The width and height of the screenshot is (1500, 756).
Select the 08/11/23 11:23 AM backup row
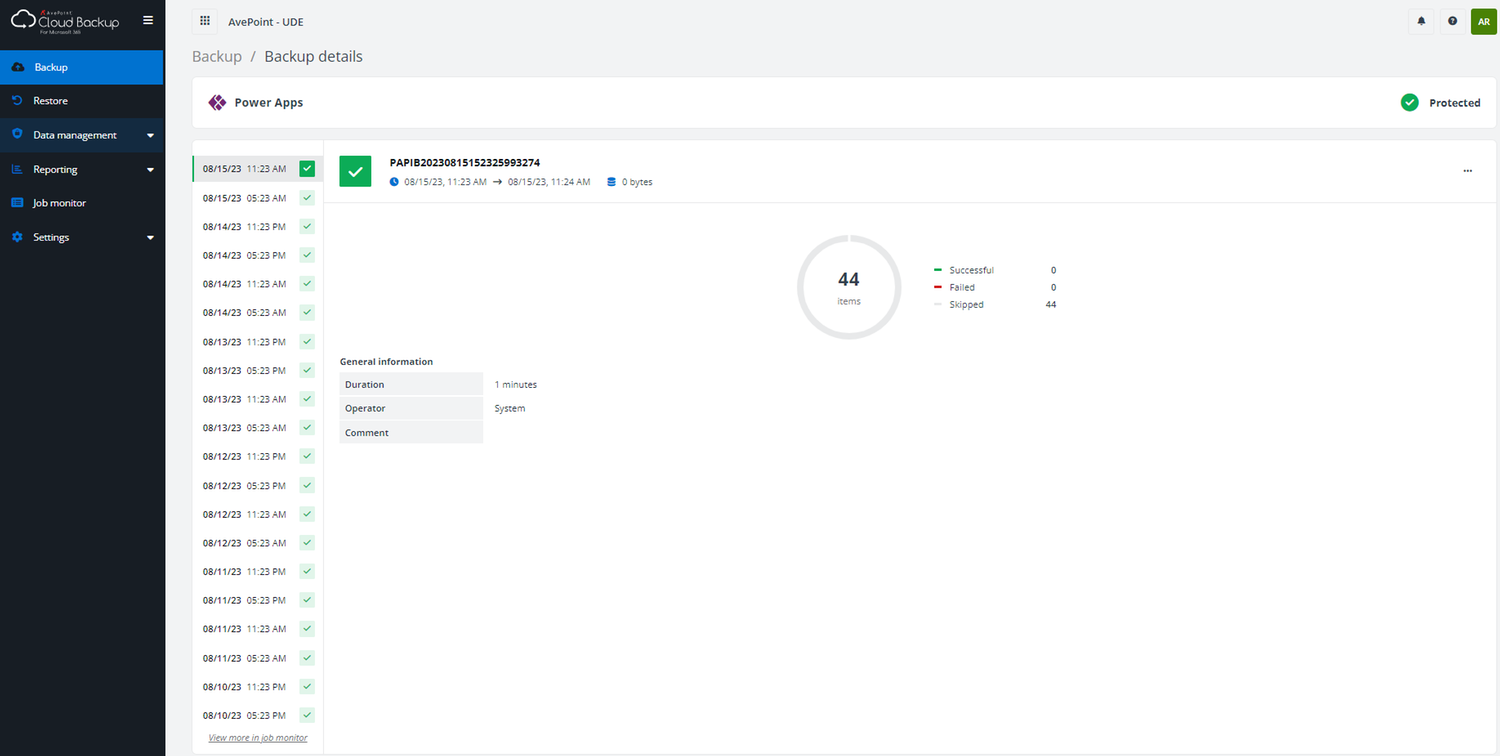click(x=258, y=629)
